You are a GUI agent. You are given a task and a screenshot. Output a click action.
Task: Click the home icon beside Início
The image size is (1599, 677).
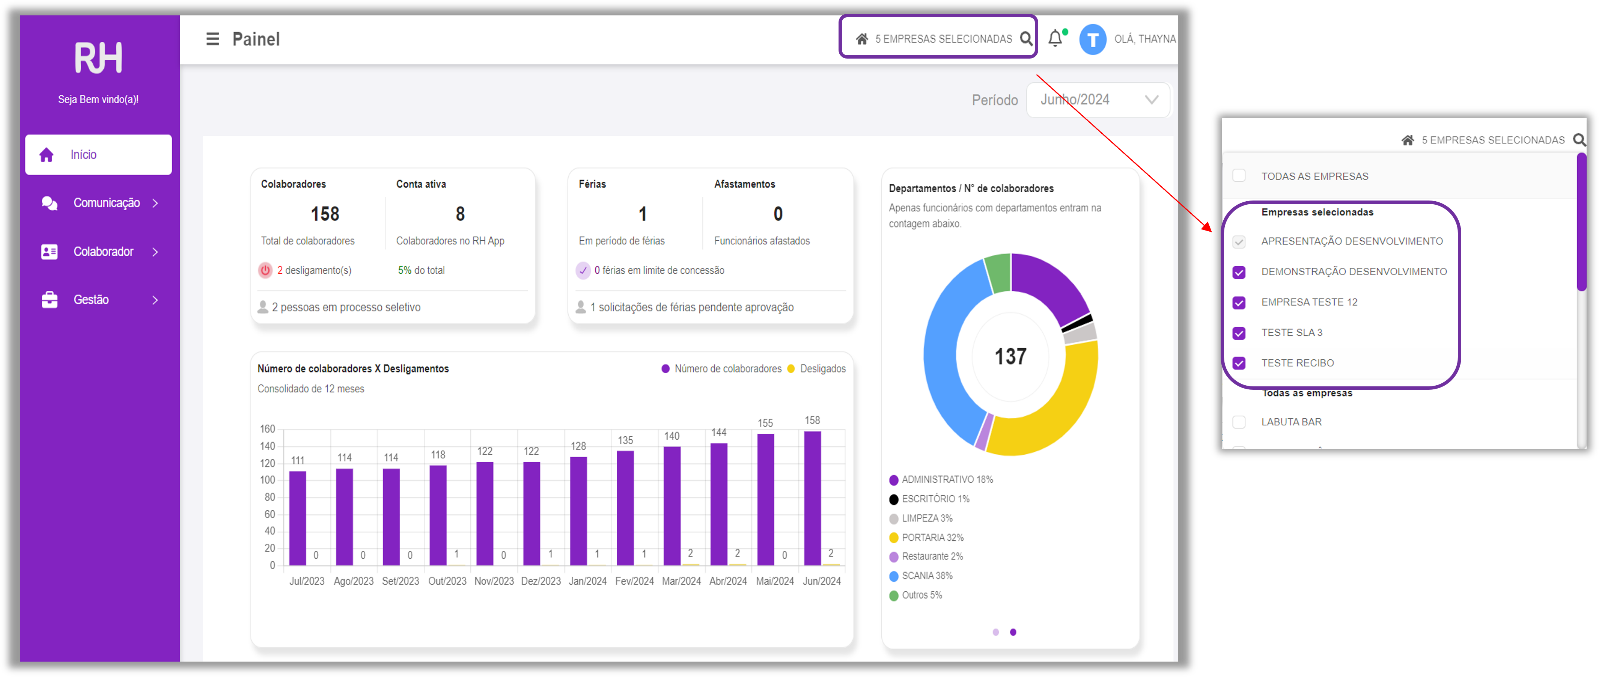click(46, 155)
